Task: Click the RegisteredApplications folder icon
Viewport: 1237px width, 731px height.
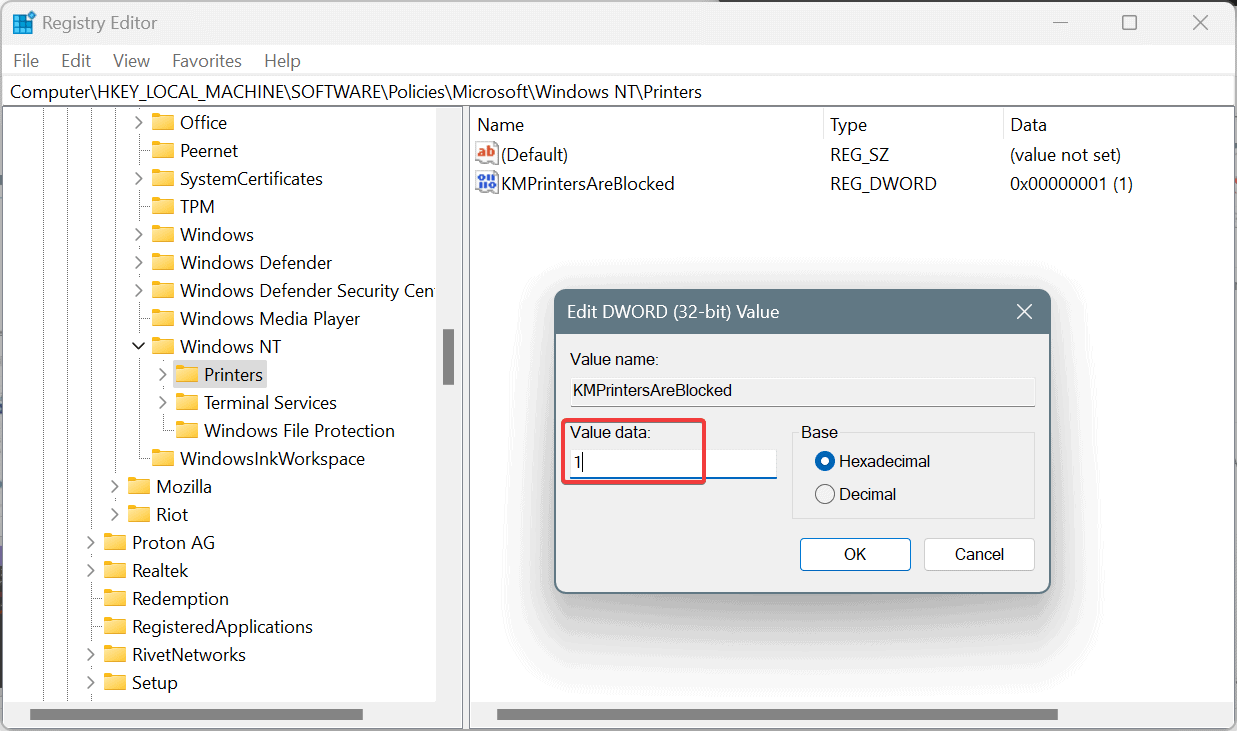Action: click(115, 626)
